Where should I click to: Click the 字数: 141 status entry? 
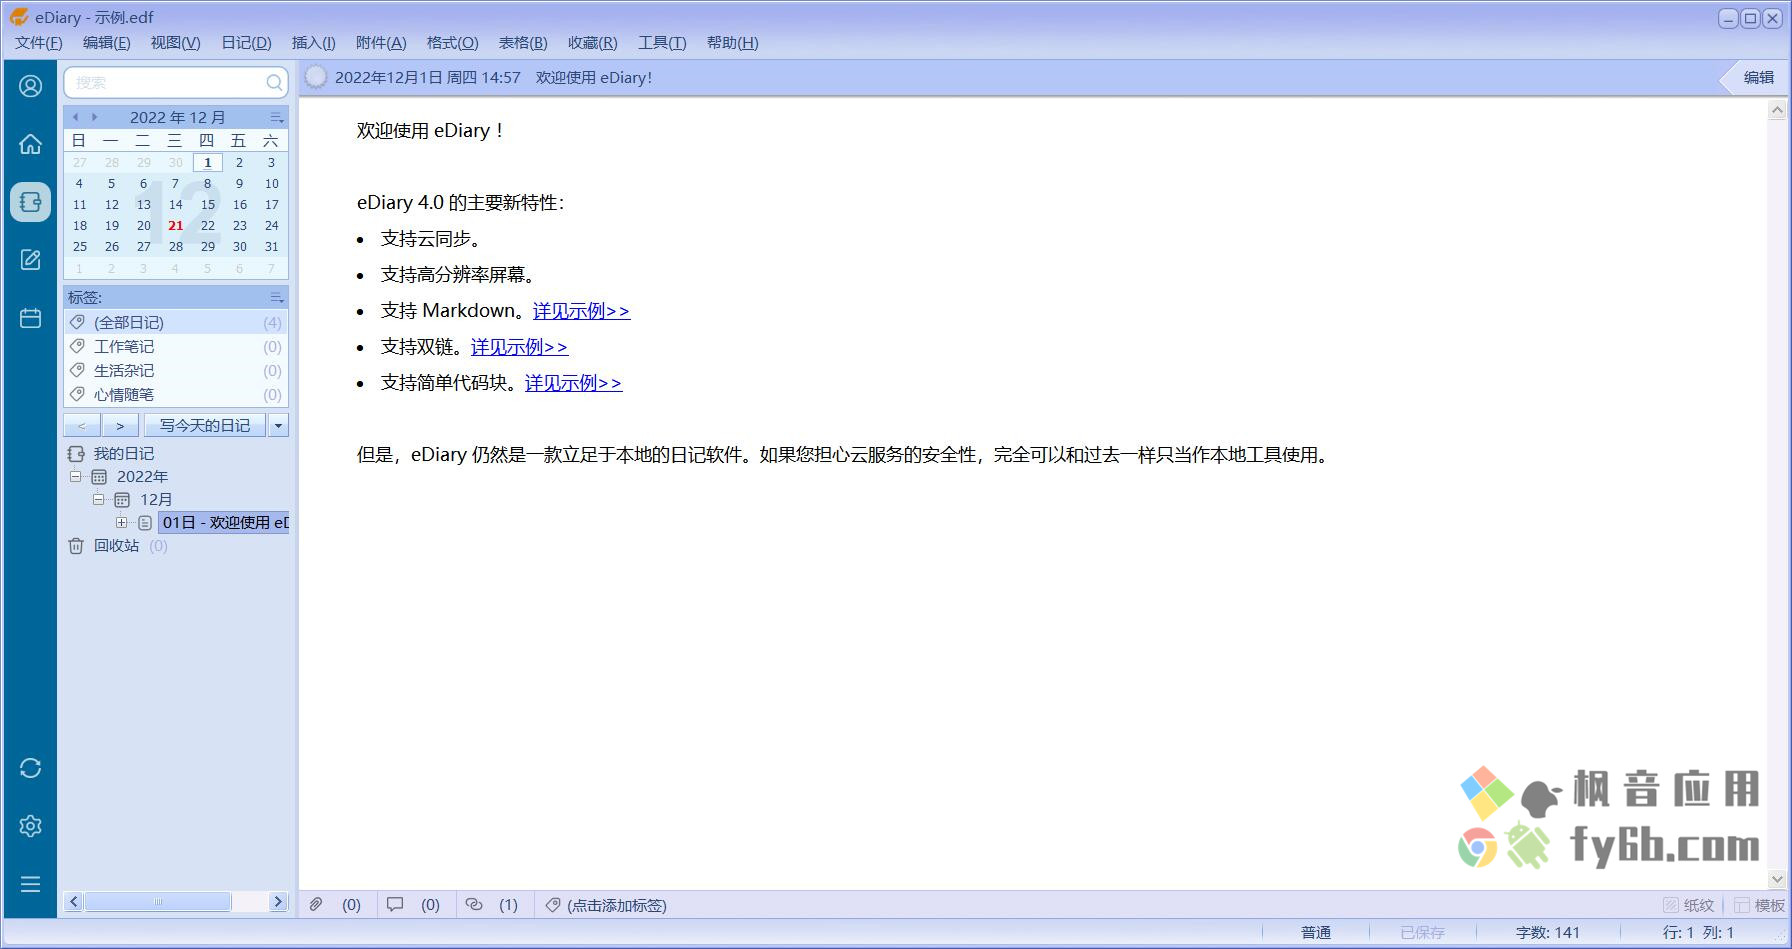pyautogui.click(x=1547, y=932)
